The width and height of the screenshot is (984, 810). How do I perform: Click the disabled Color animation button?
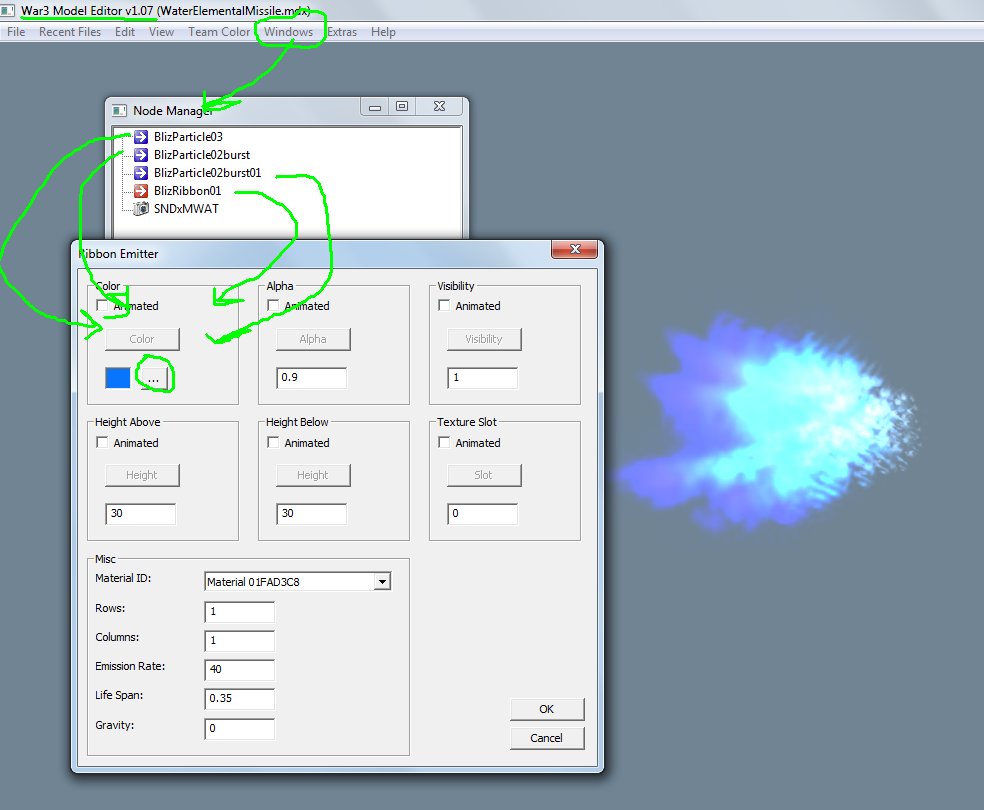[142, 339]
